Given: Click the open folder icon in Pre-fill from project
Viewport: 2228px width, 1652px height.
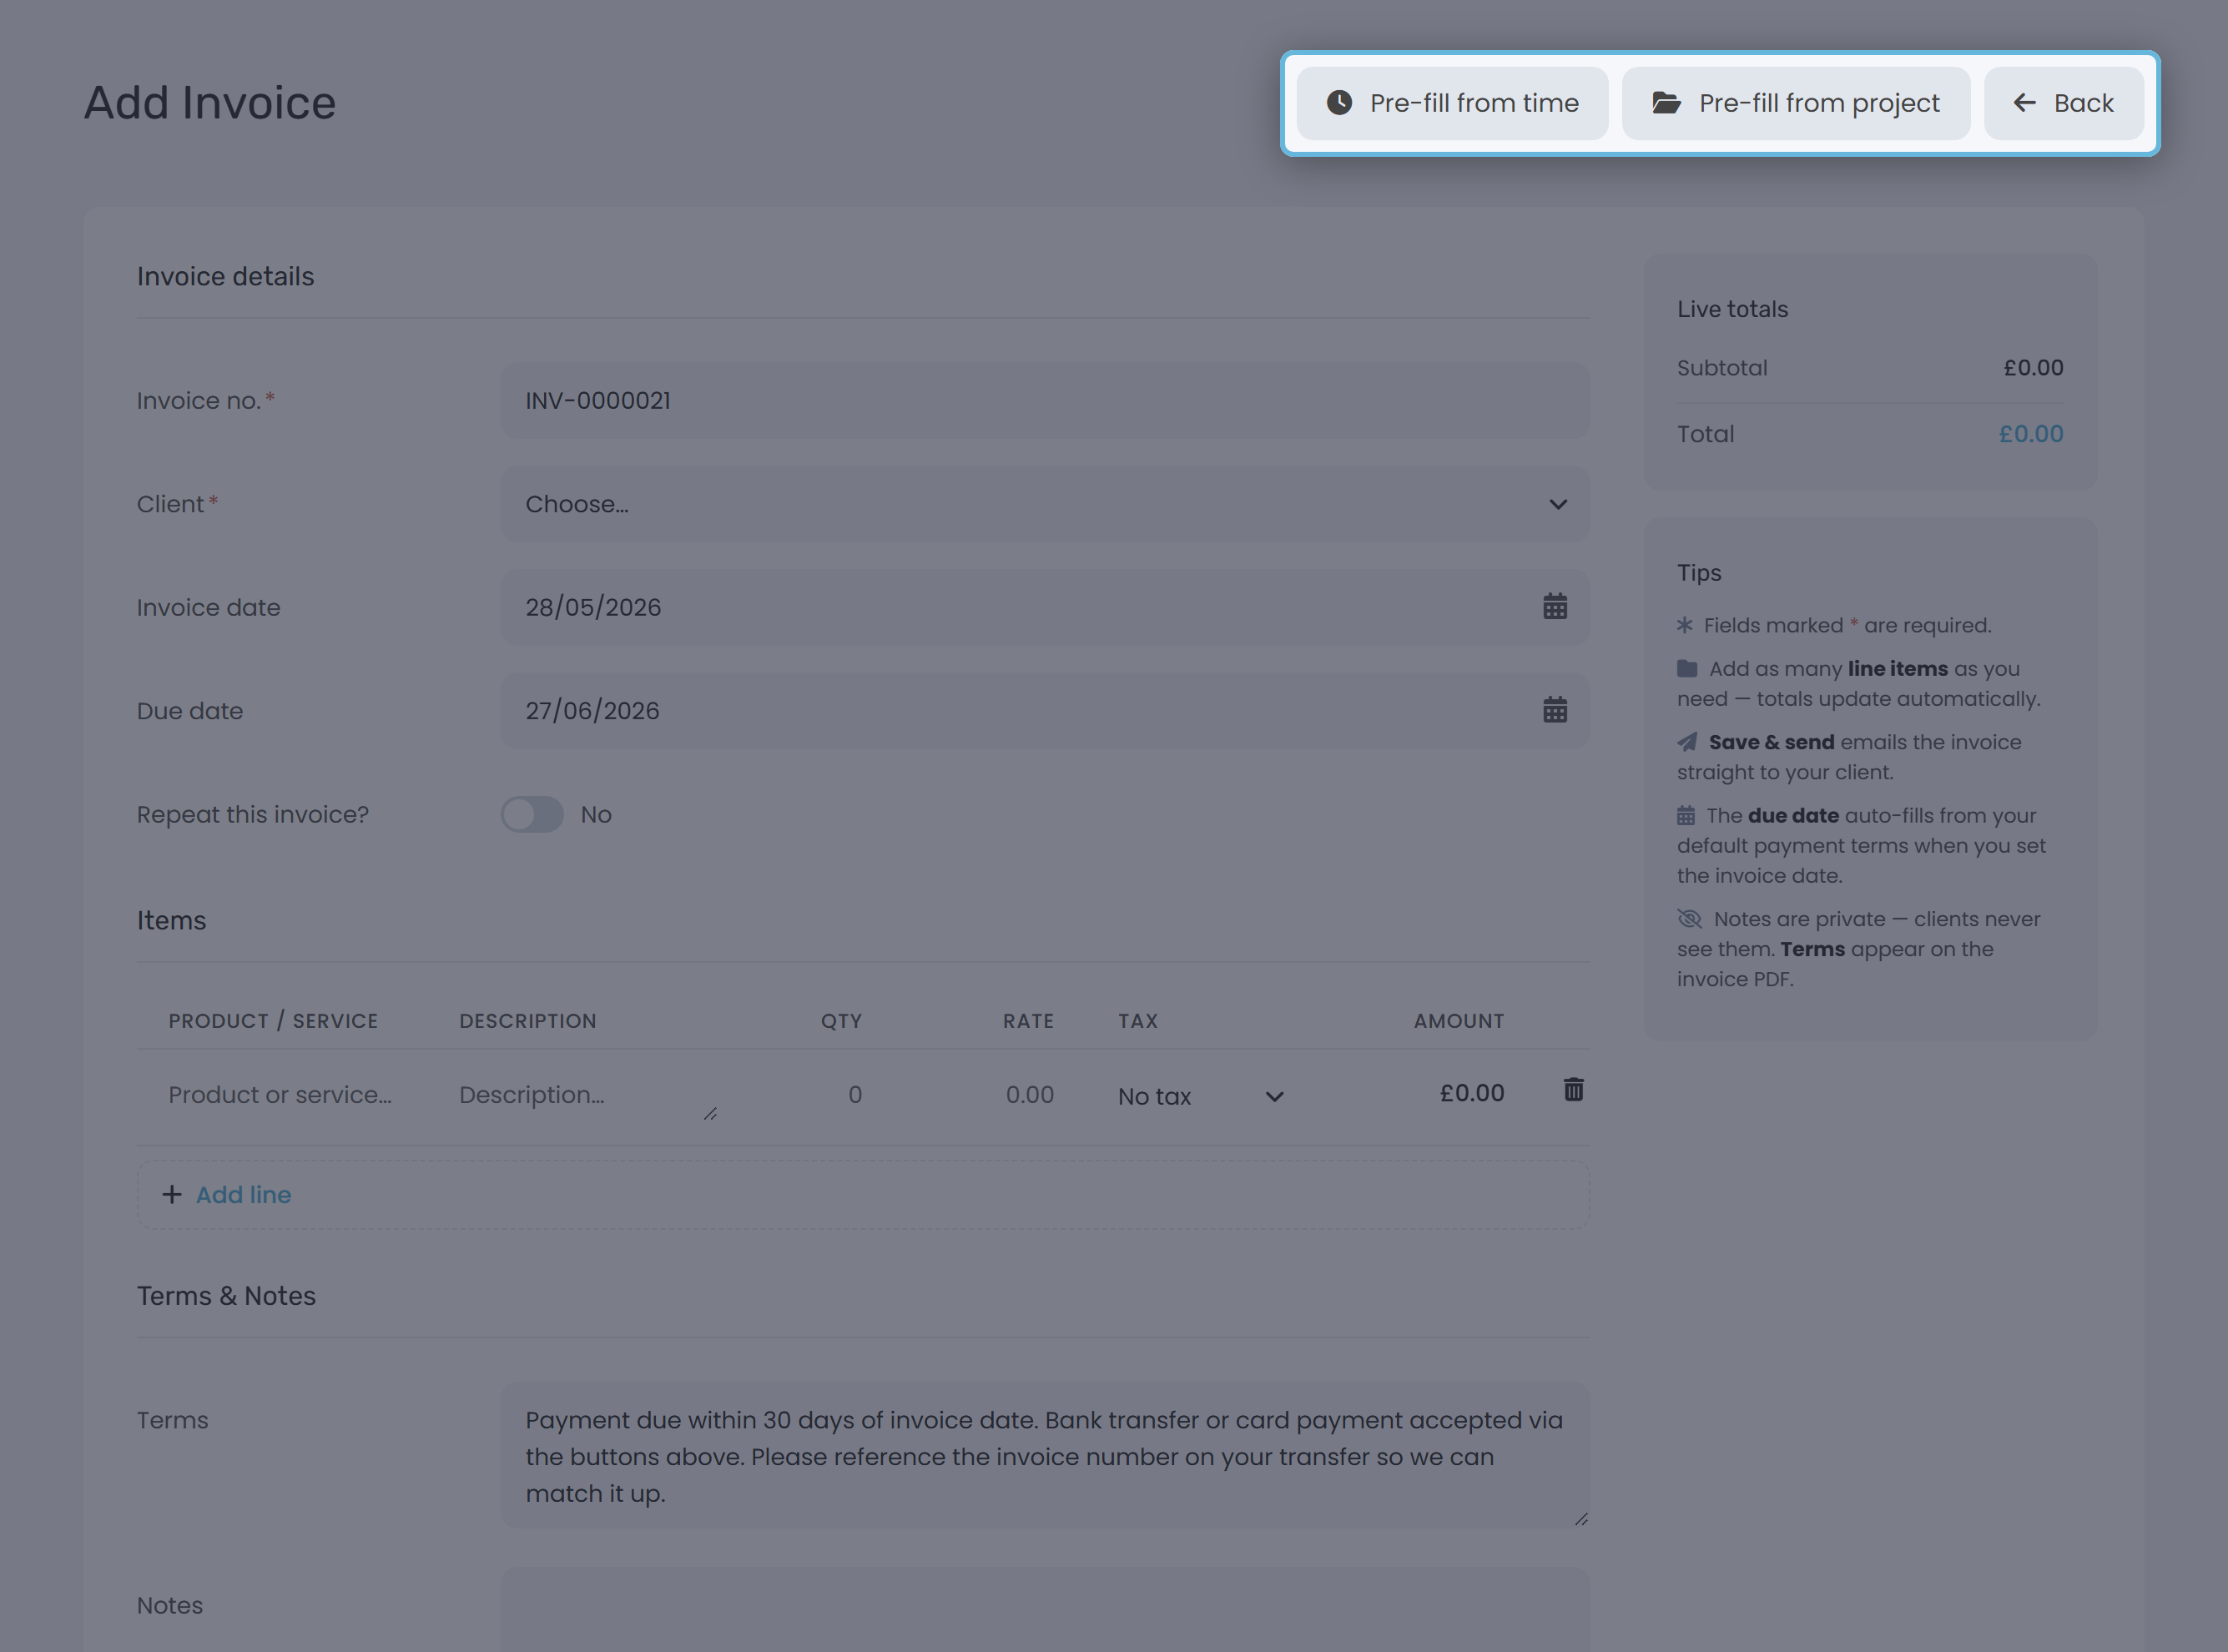Looking at the screenshot, I should [1666, 103].
